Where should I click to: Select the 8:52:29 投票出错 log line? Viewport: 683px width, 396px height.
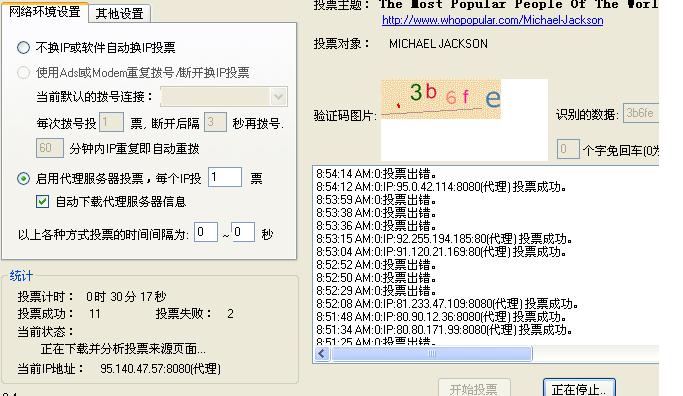377,291
